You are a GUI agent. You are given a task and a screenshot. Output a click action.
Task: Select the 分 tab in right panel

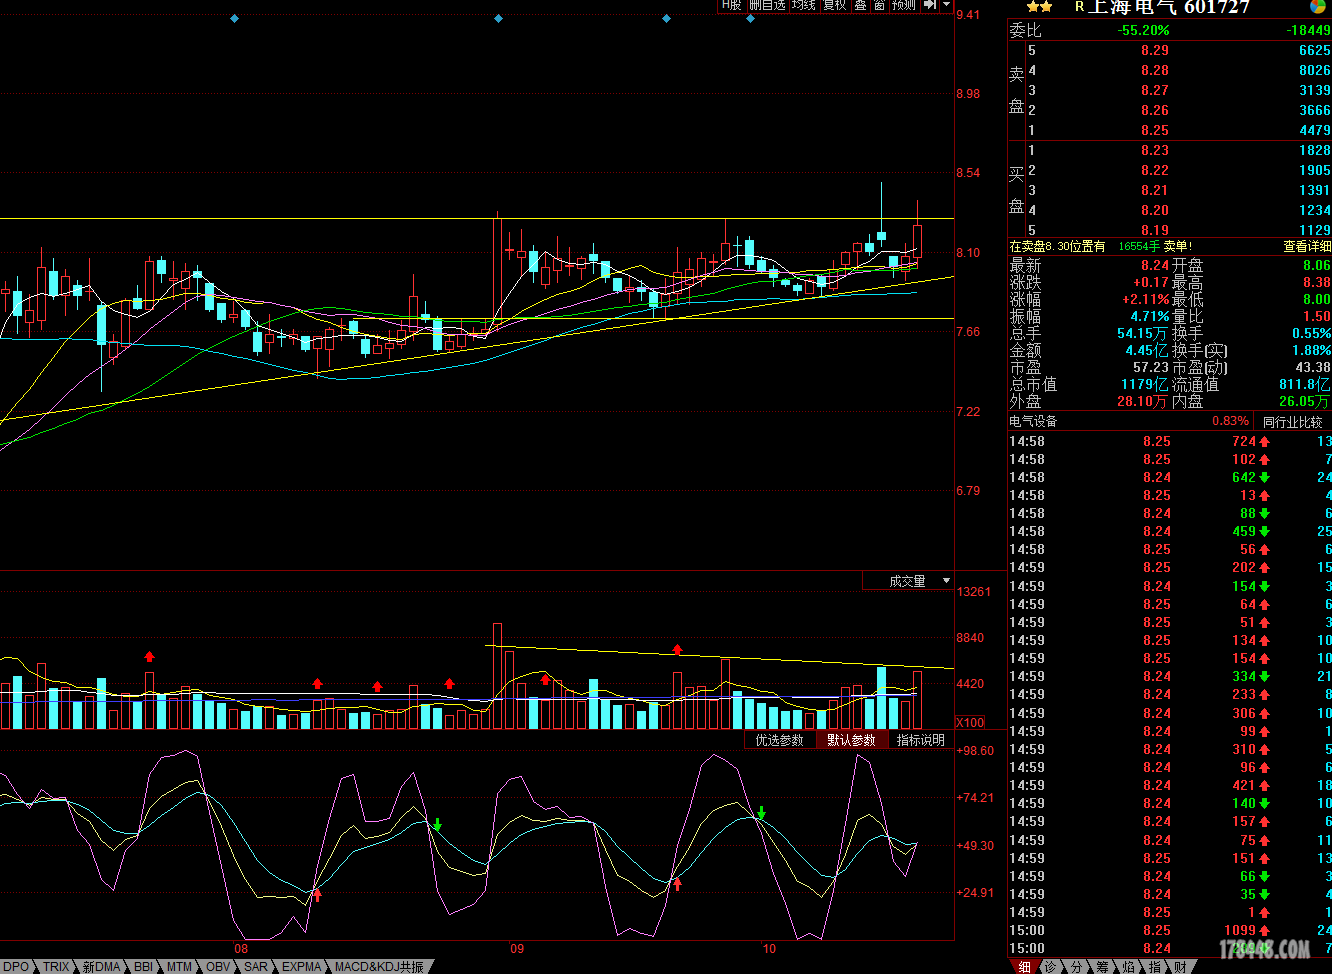point(1077,967)
